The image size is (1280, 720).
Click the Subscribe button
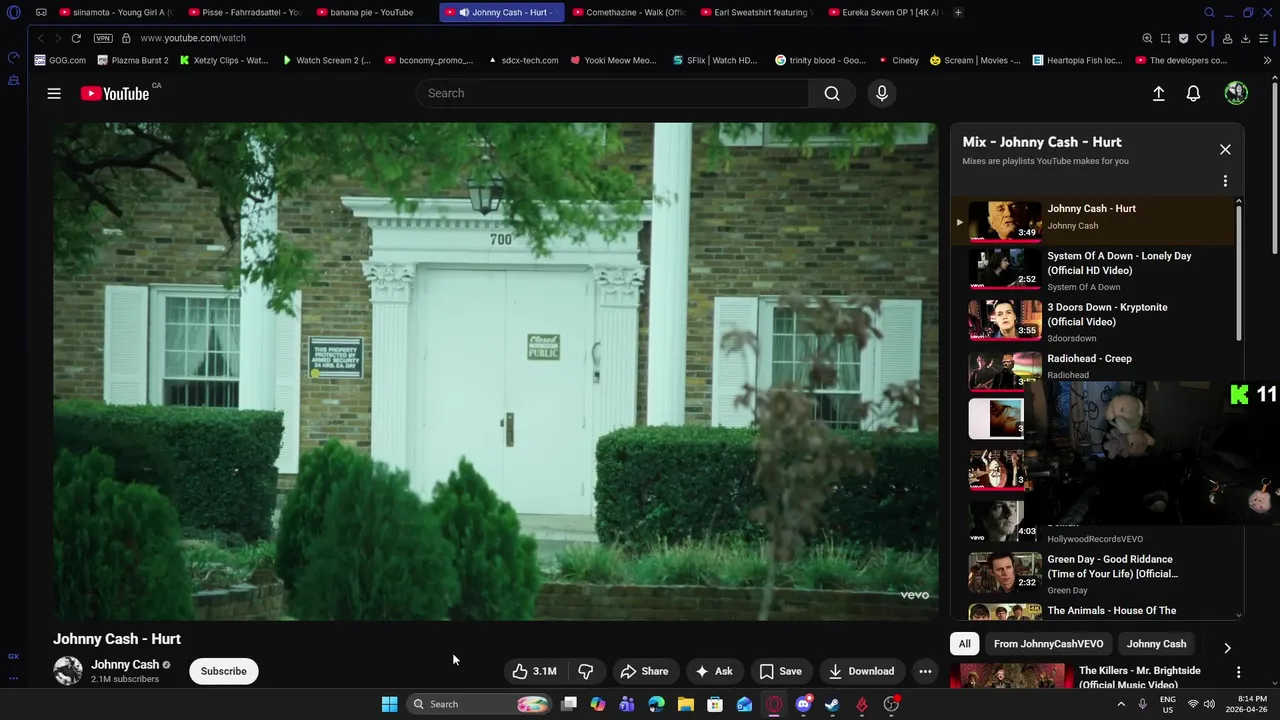coord(223,671)
